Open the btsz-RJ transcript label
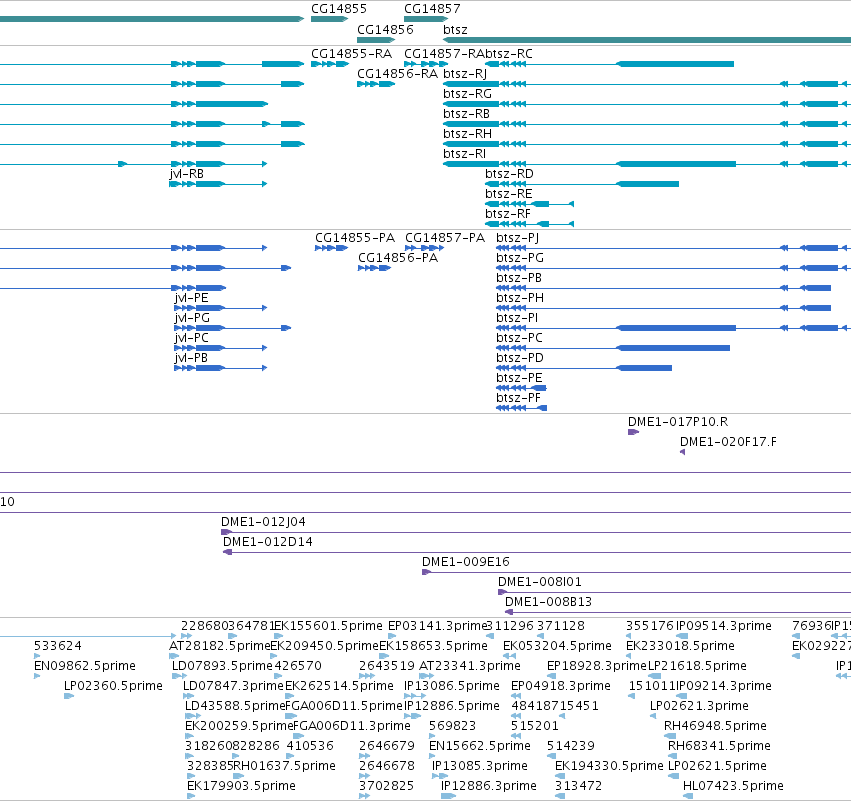This screenshot has height=801, width=851. point(465,74)
